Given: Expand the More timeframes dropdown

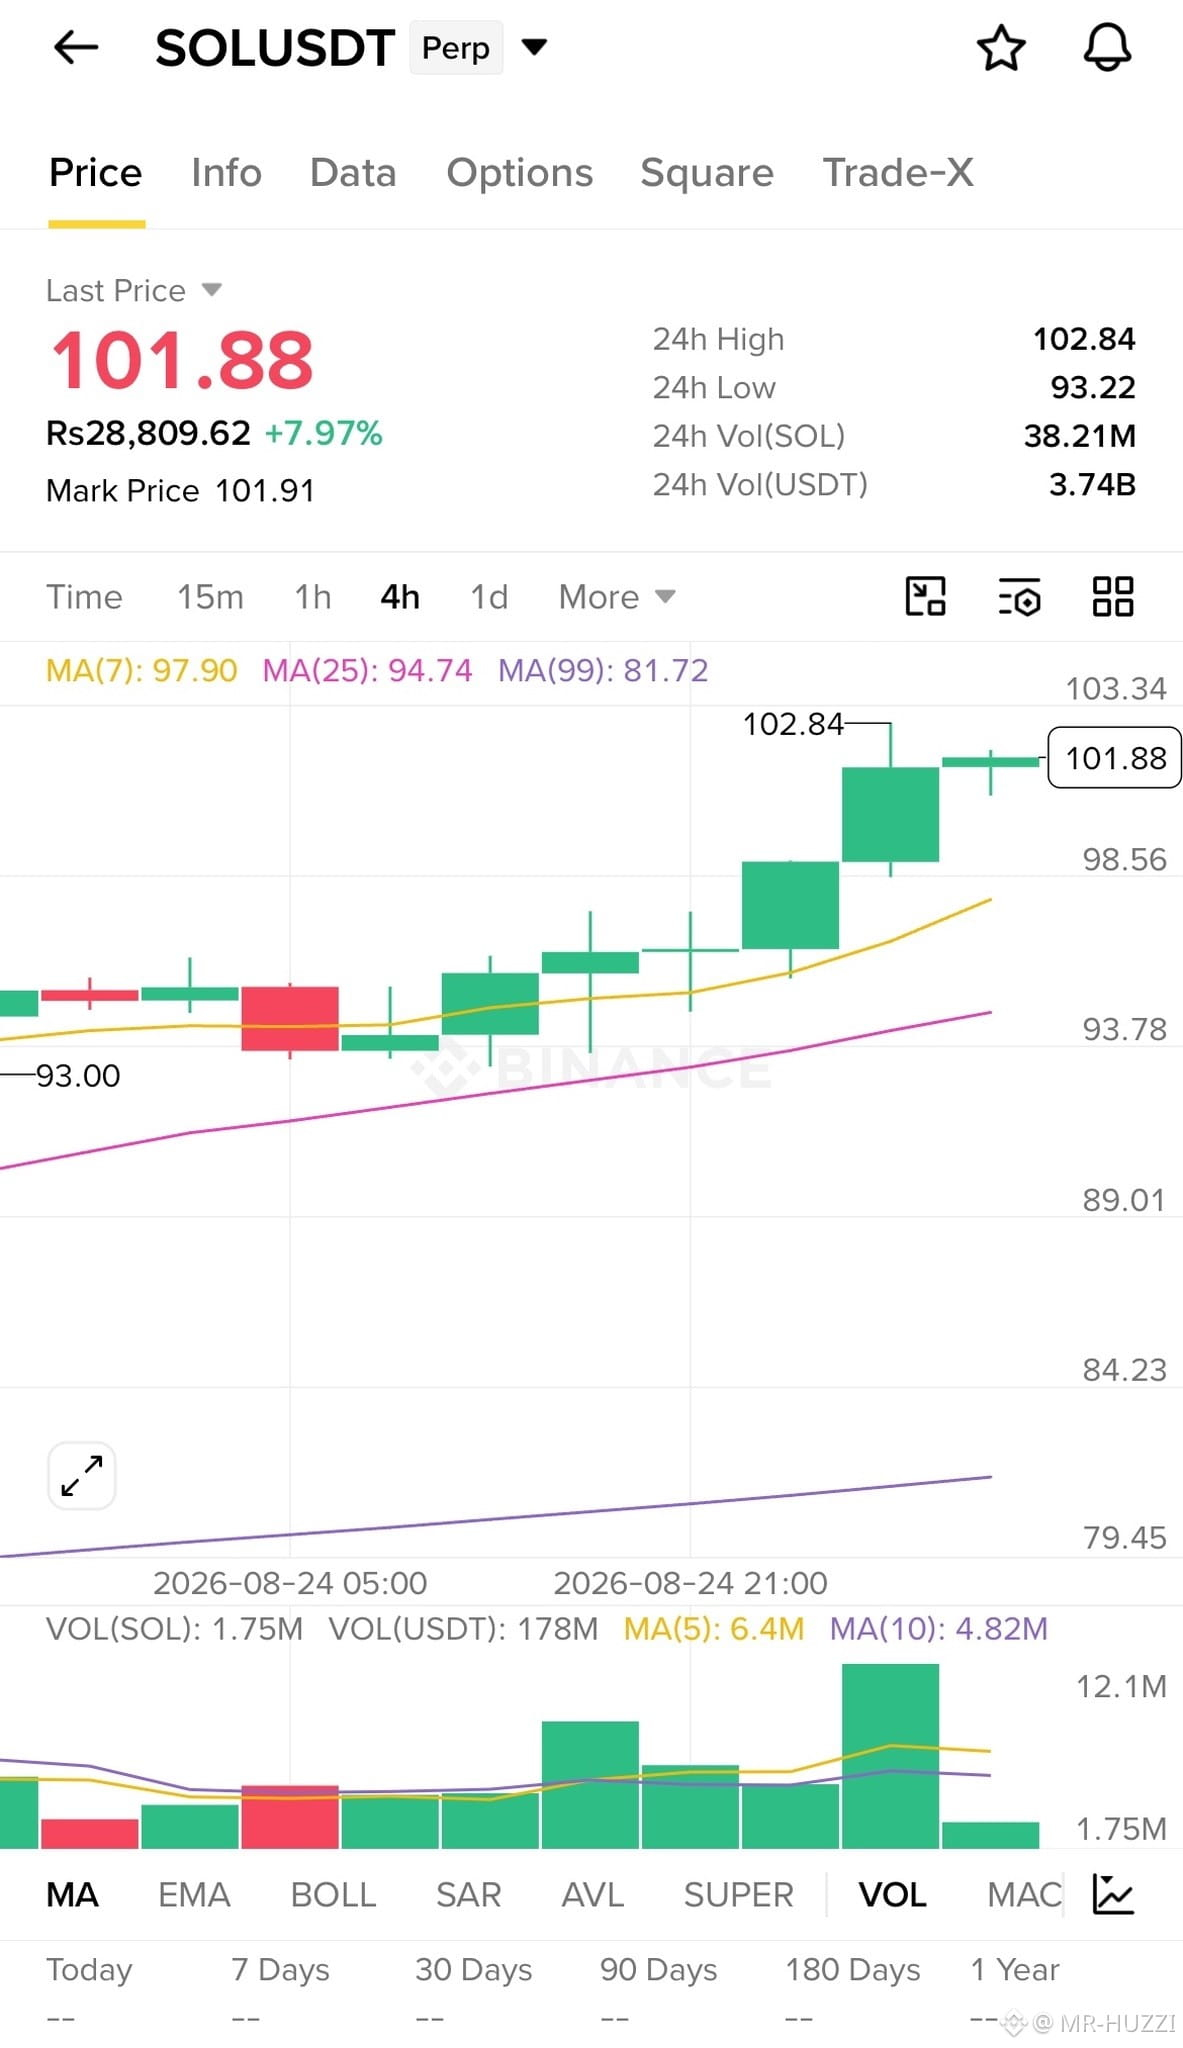Looking at the screenshot, I should tap(617, 597).
